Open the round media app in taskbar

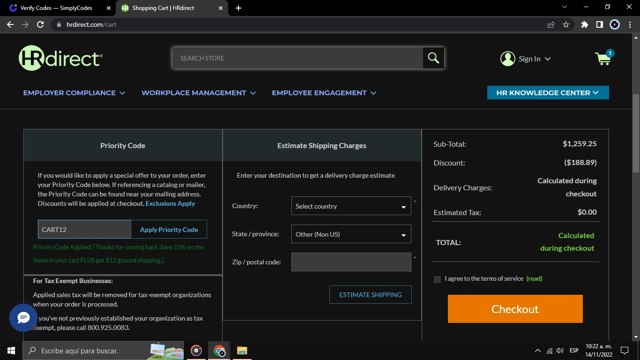coord(196,351)
